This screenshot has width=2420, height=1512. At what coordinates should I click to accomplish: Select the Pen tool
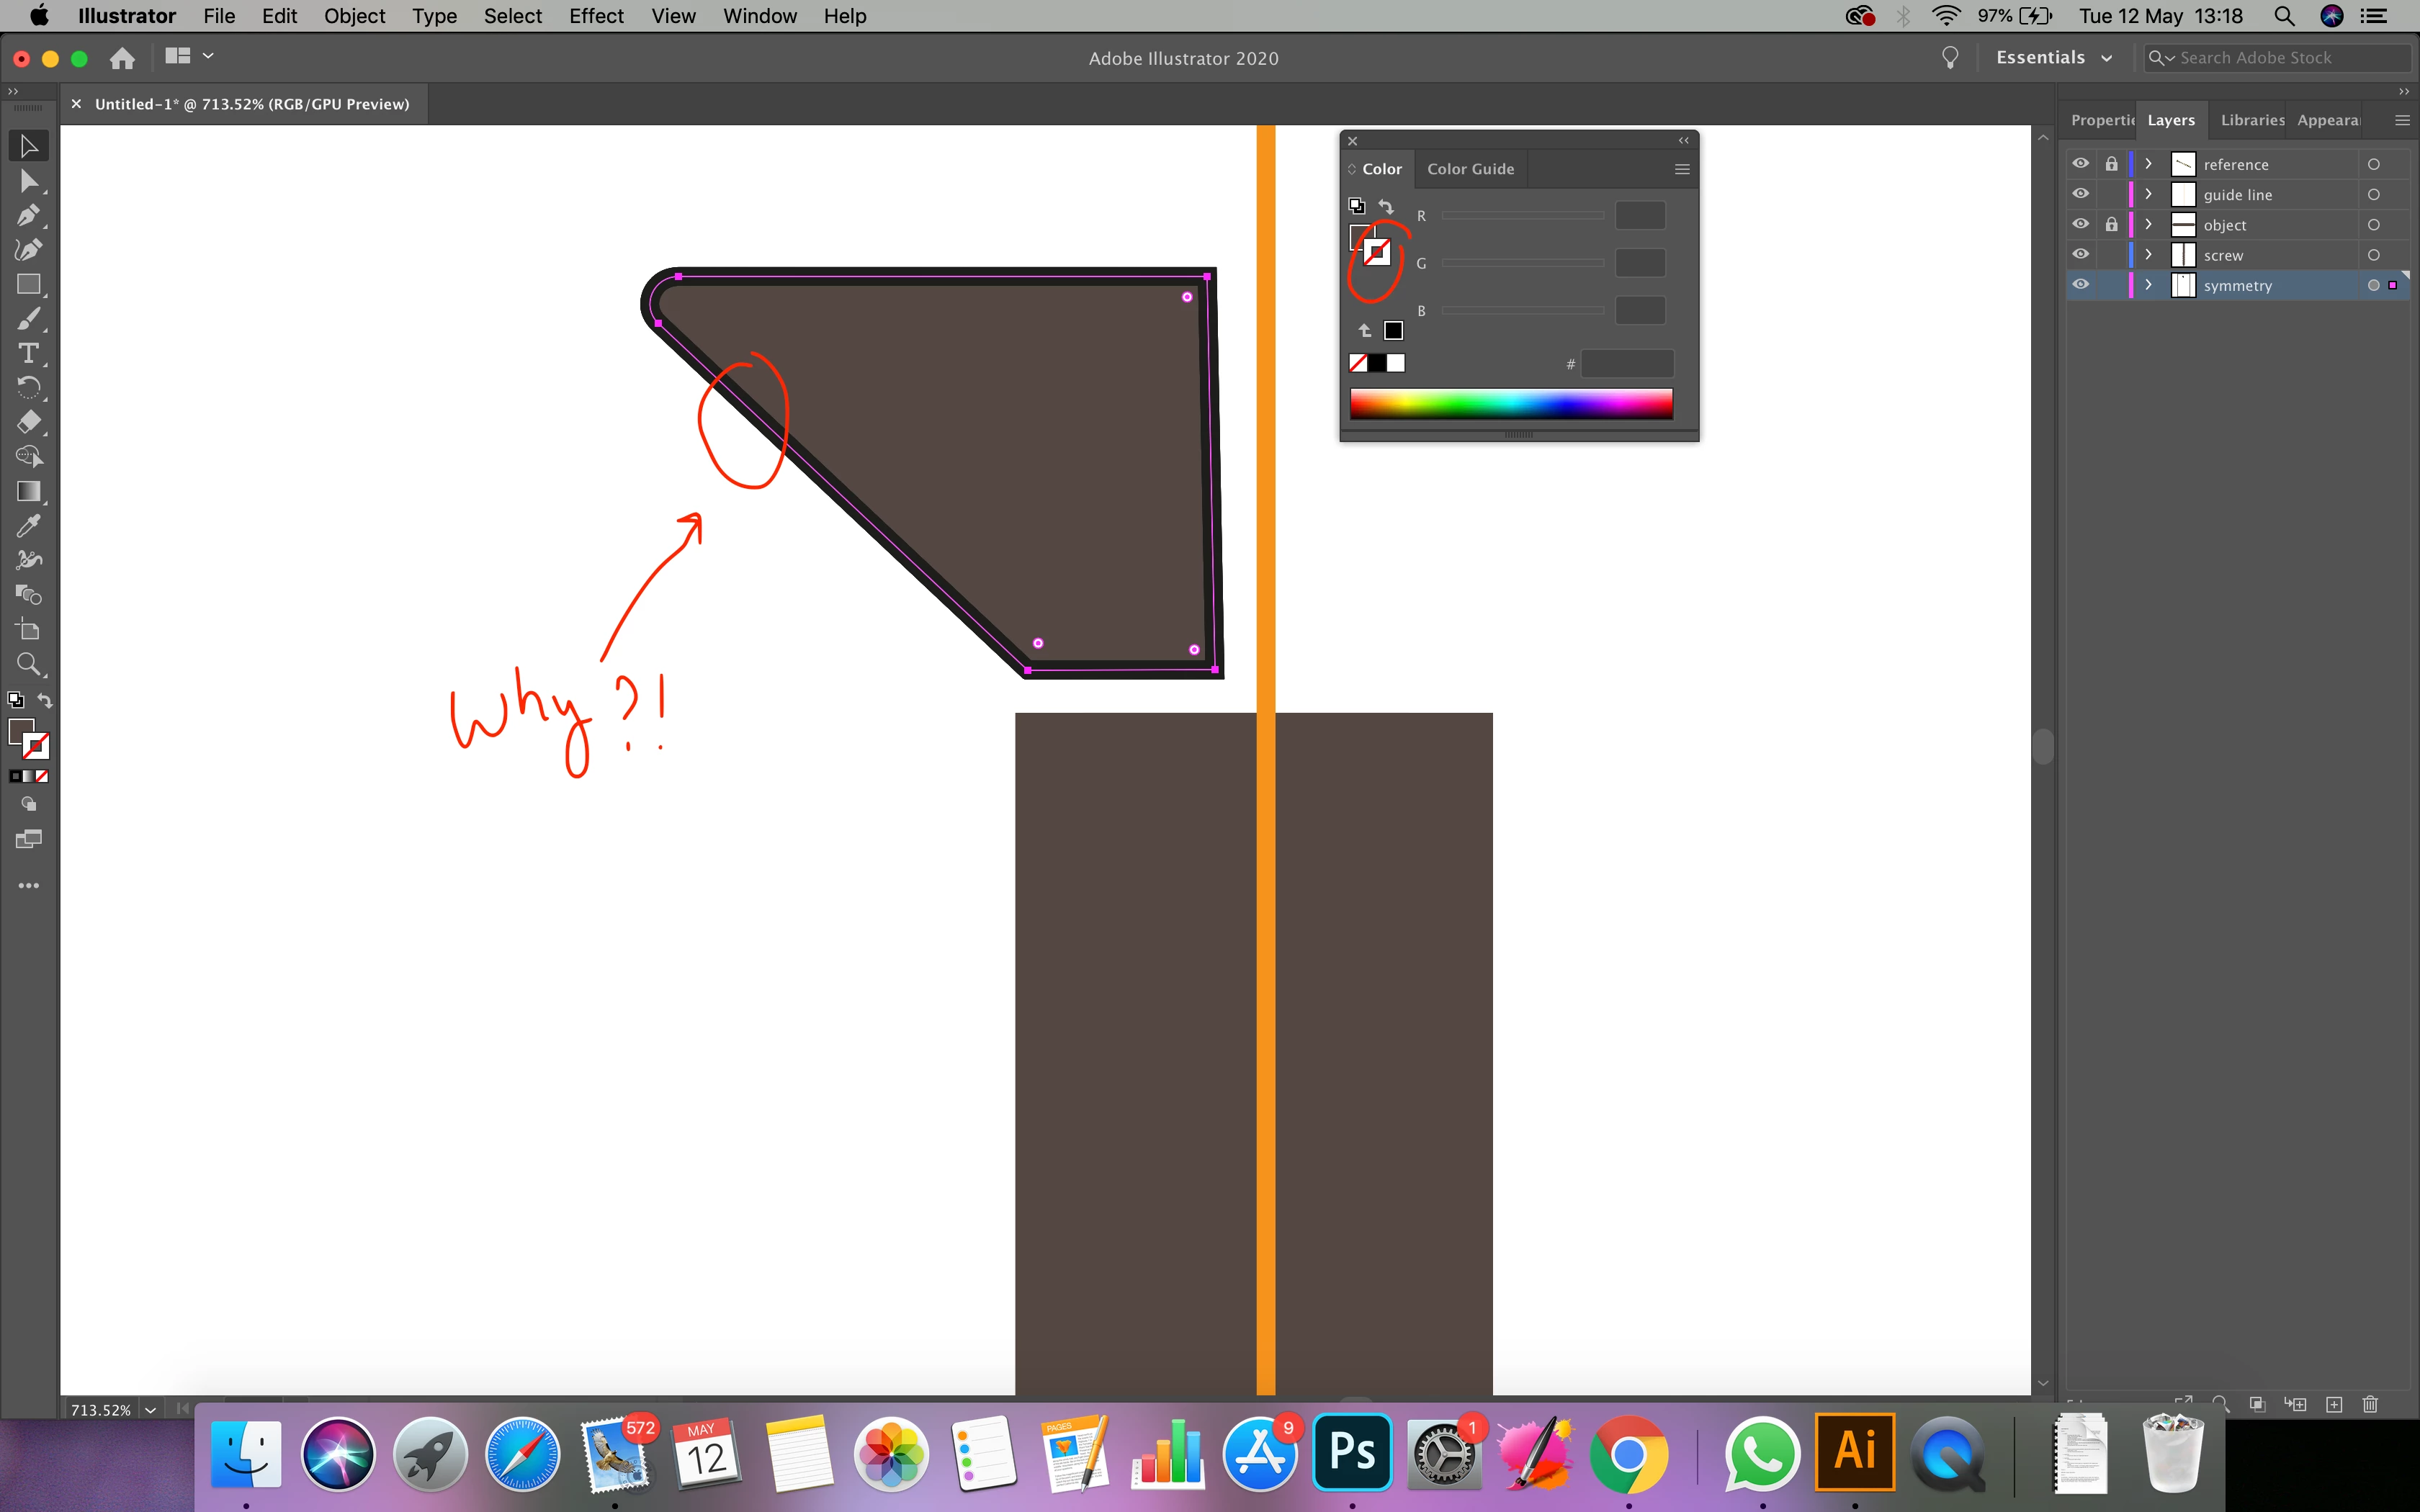click(28, 215)
